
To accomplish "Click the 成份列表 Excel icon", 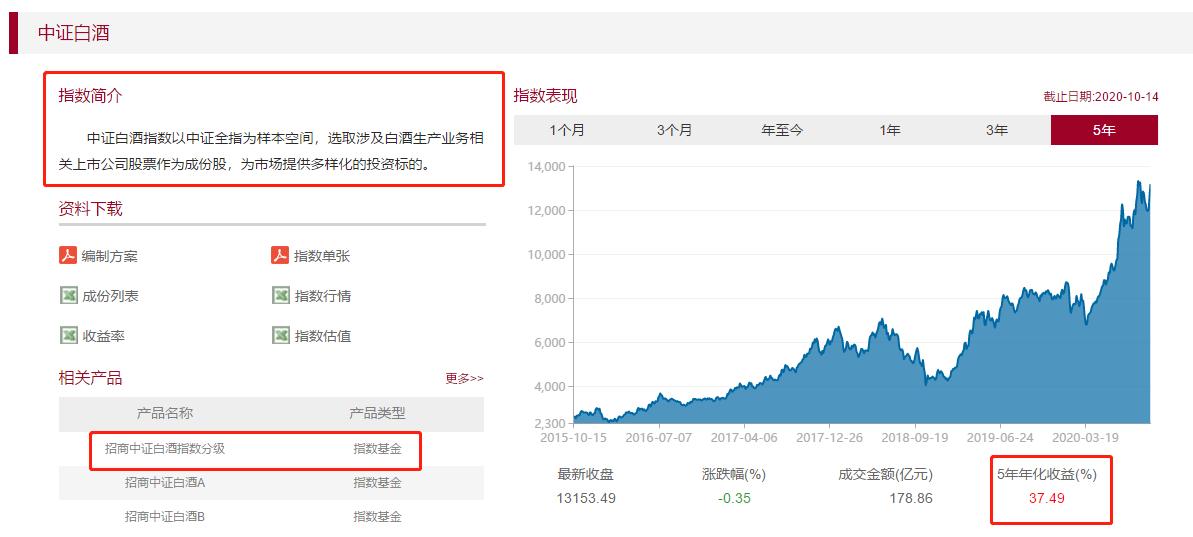I will pyautogui.click(x=68, y=295).
